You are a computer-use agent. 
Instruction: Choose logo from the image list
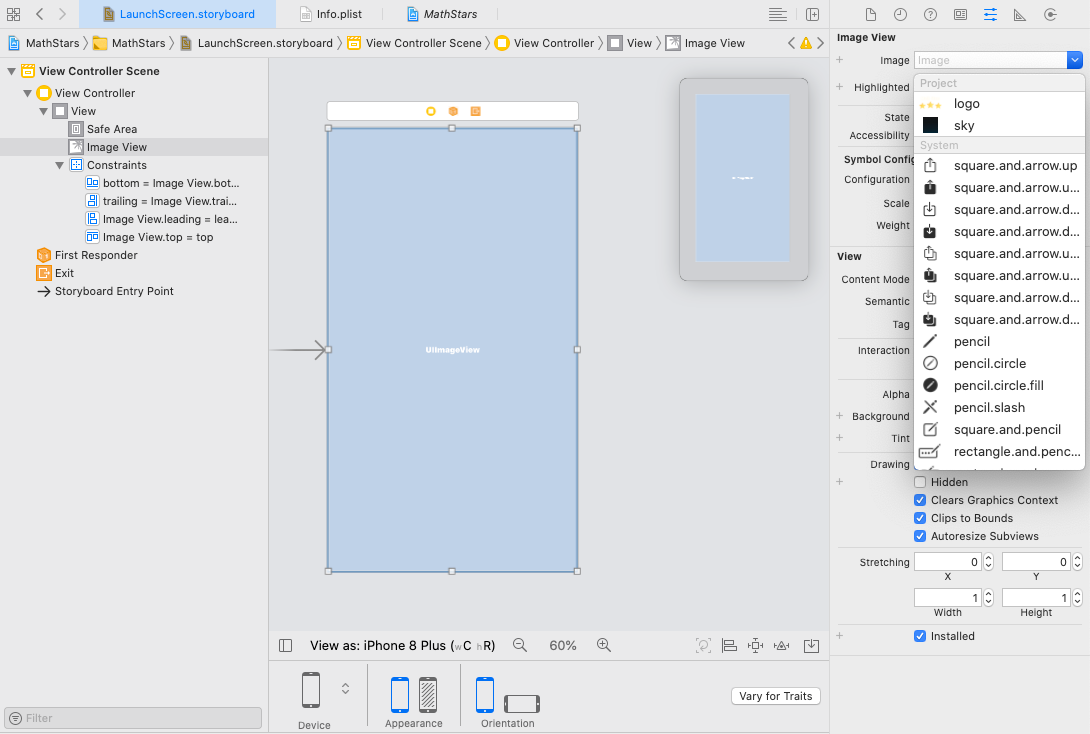(x=1000, y=104)
